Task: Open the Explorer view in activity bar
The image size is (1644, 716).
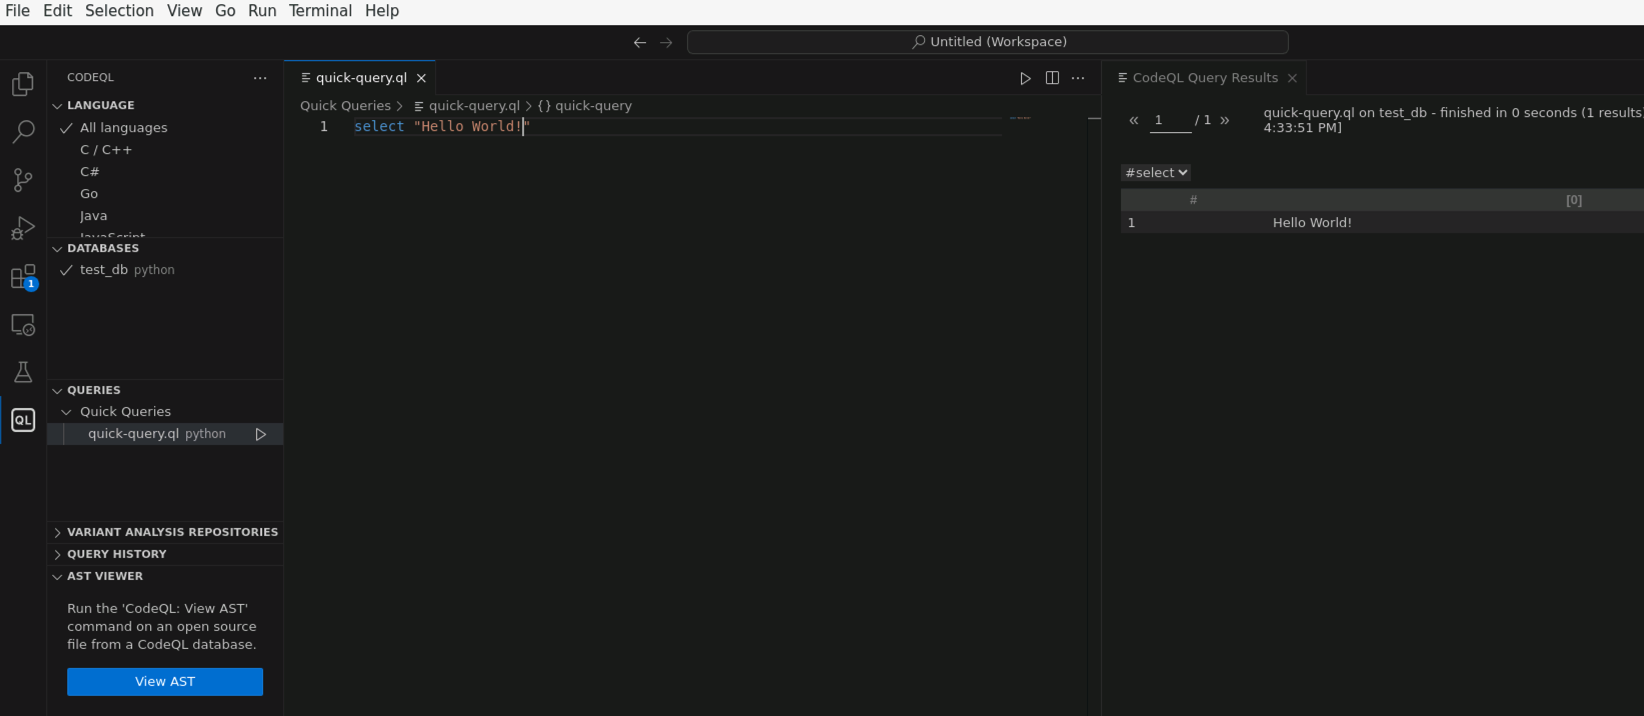Action: coord(23,84)
